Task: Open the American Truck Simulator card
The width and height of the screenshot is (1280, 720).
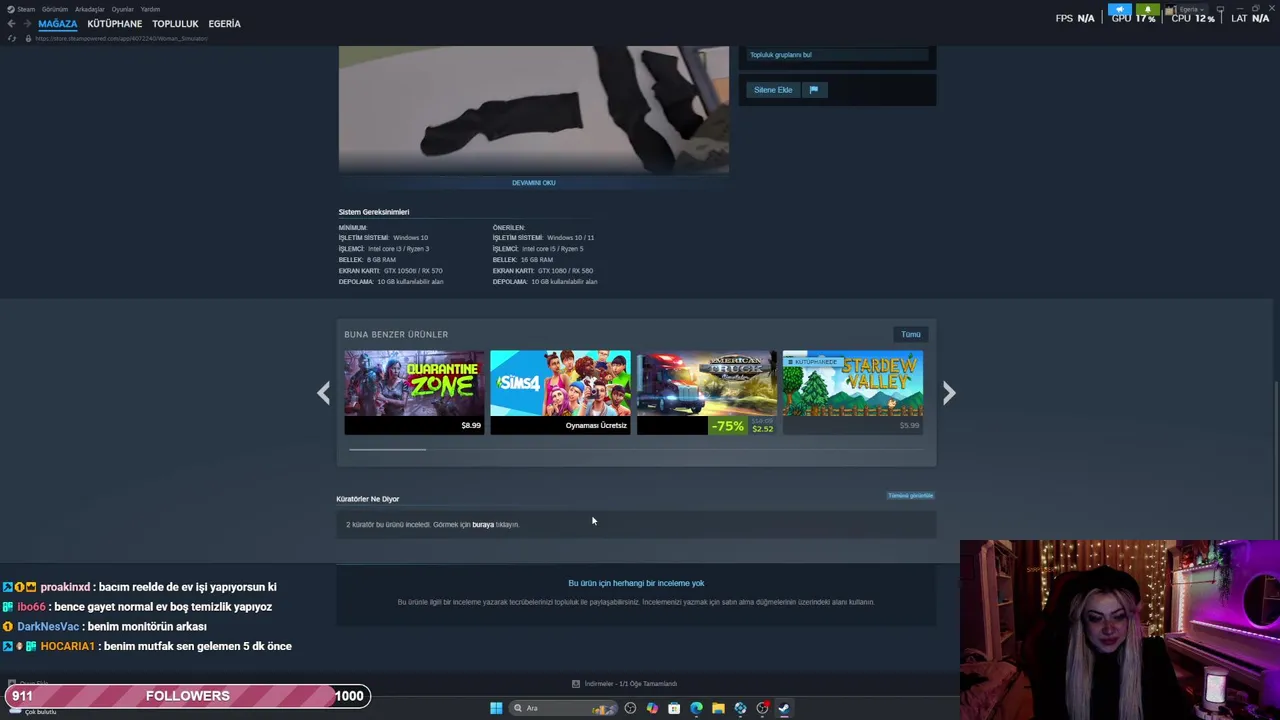Action: click(x=706, y=392)
